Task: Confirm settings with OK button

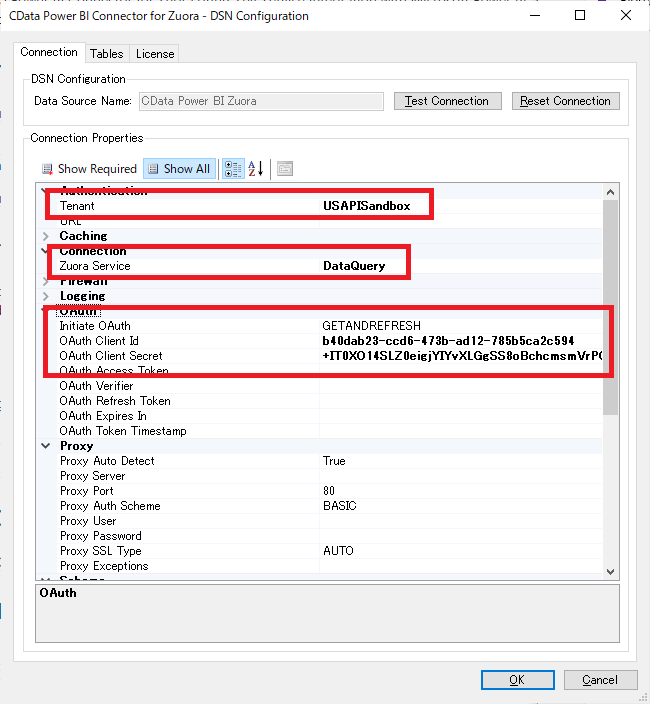Action: [518, 680]
